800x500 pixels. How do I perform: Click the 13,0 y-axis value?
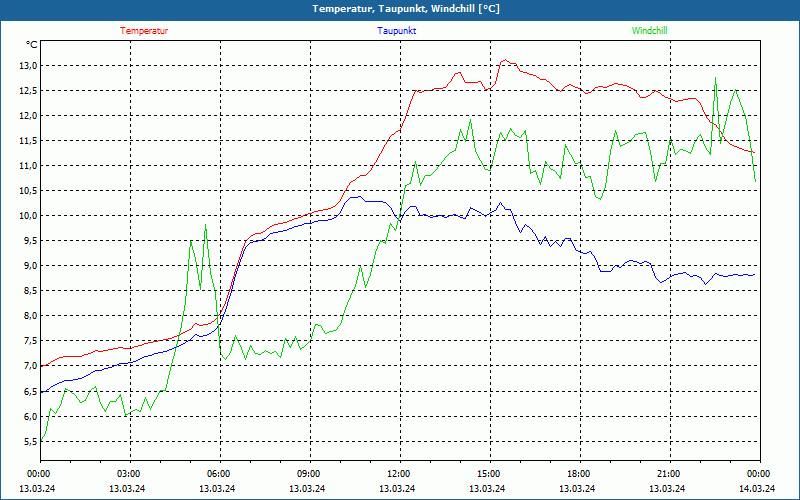pos(29,65)
